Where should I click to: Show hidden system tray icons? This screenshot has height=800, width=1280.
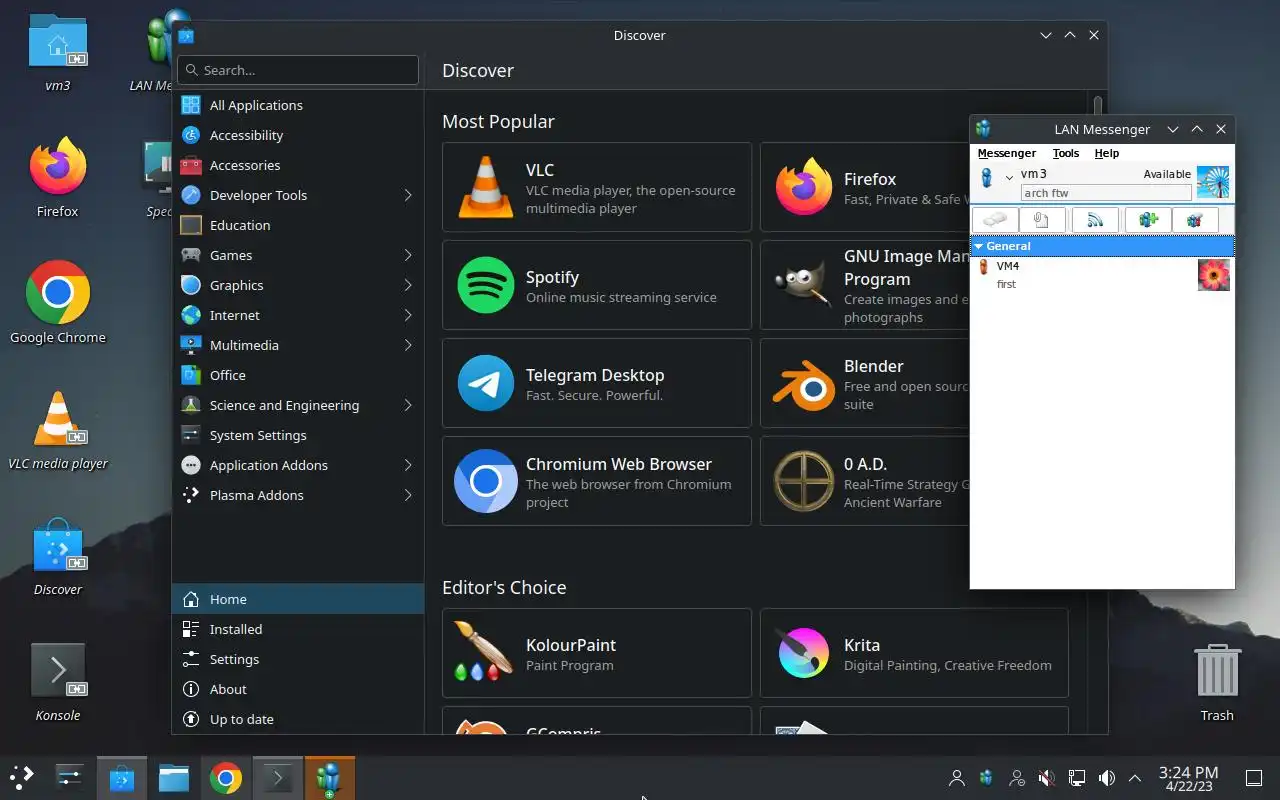[1135, 778]
